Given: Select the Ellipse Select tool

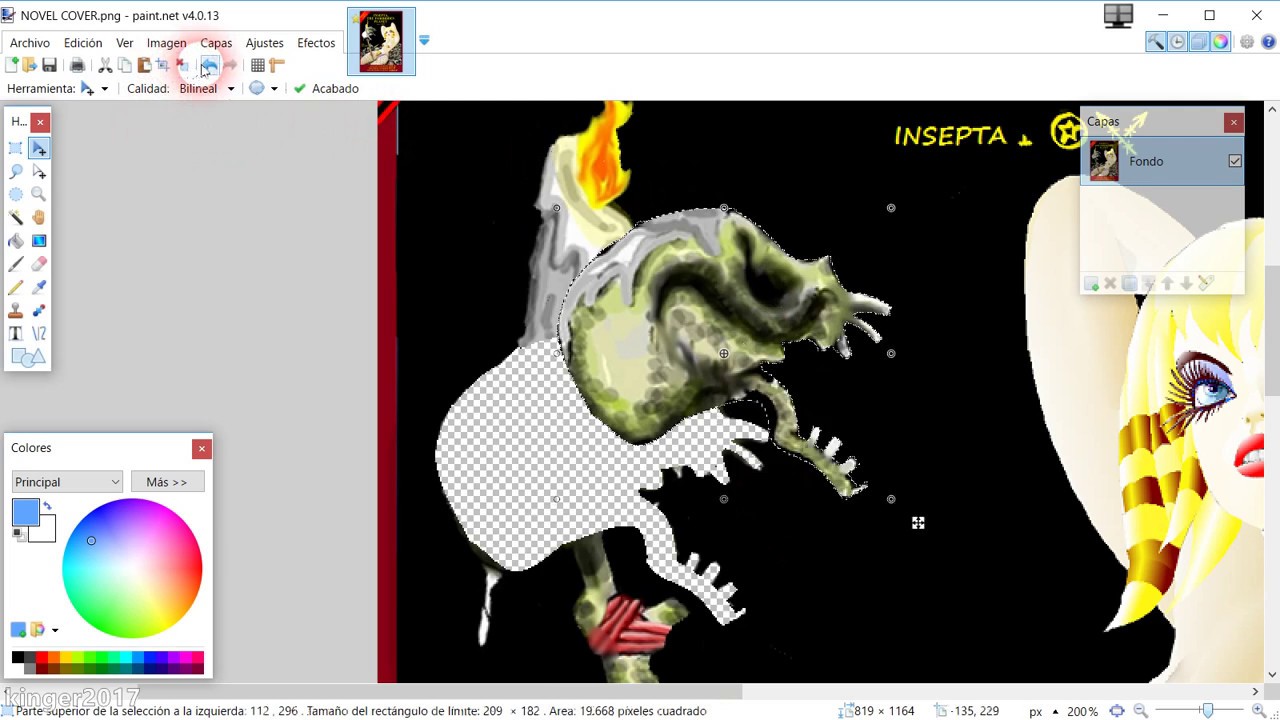Looking at the screenshot, I should click(16, 194).
